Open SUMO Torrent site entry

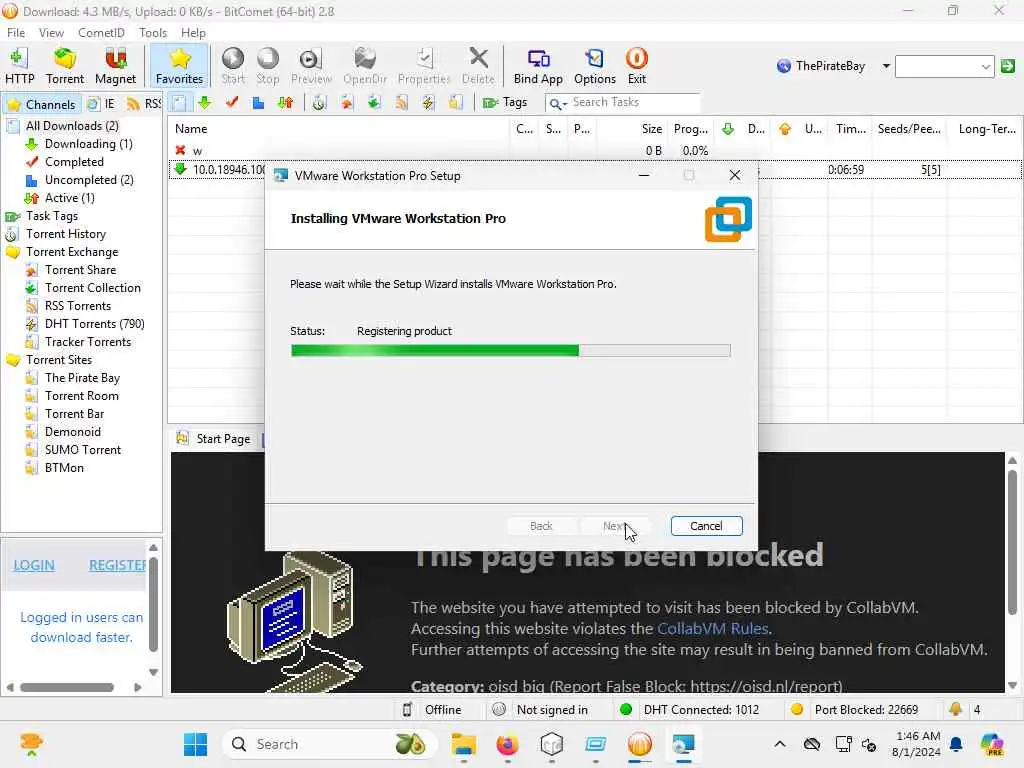[x=83, y=449]
